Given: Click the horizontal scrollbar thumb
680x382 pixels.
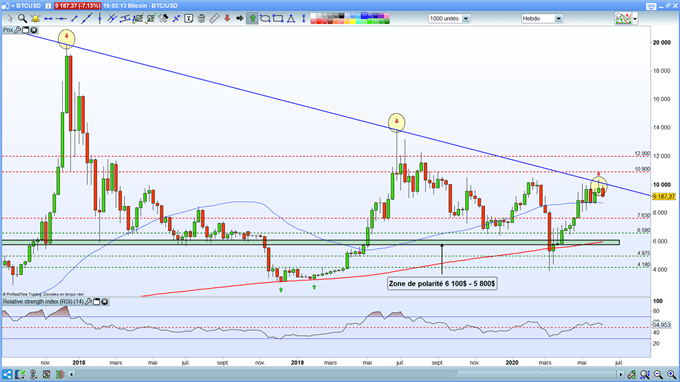Looking at the screenshot, I should 536,374.
